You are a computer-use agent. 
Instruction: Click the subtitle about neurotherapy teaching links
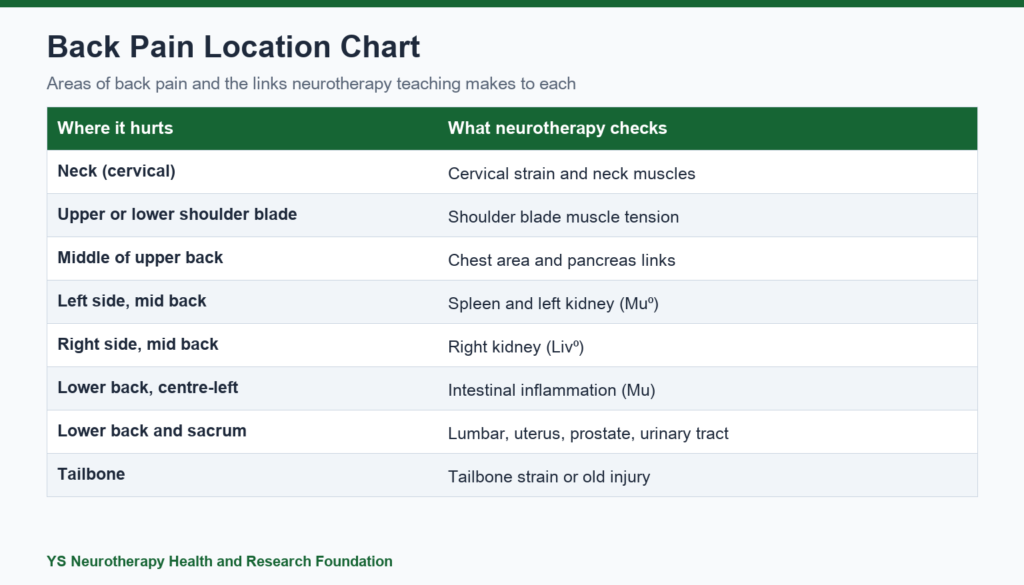[311, 84]
